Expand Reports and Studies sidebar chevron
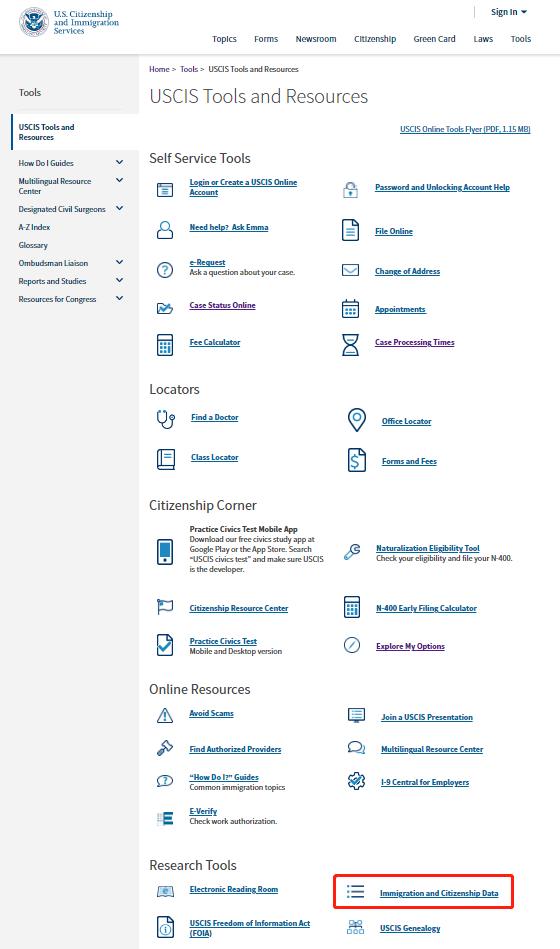 (x=119, y=280)
